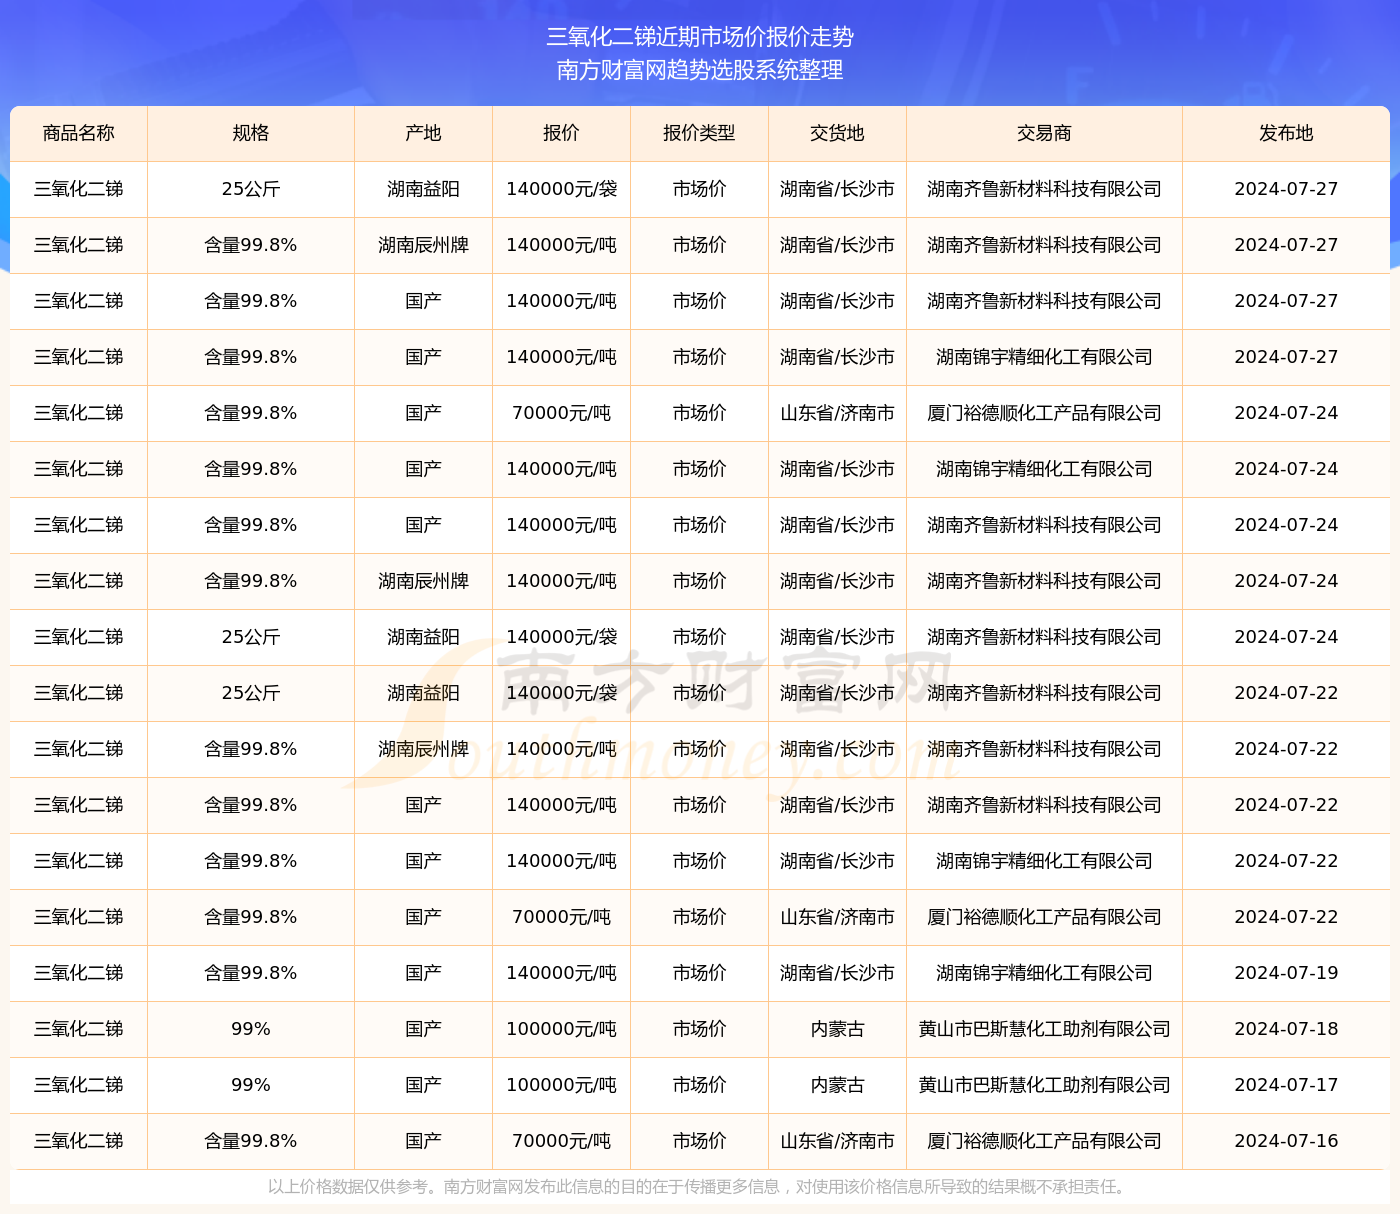Select the date cell 2024-07-18
Image resolution: width=1400 pixels, height=1214 pixels.
(x=1286, y=1029)
